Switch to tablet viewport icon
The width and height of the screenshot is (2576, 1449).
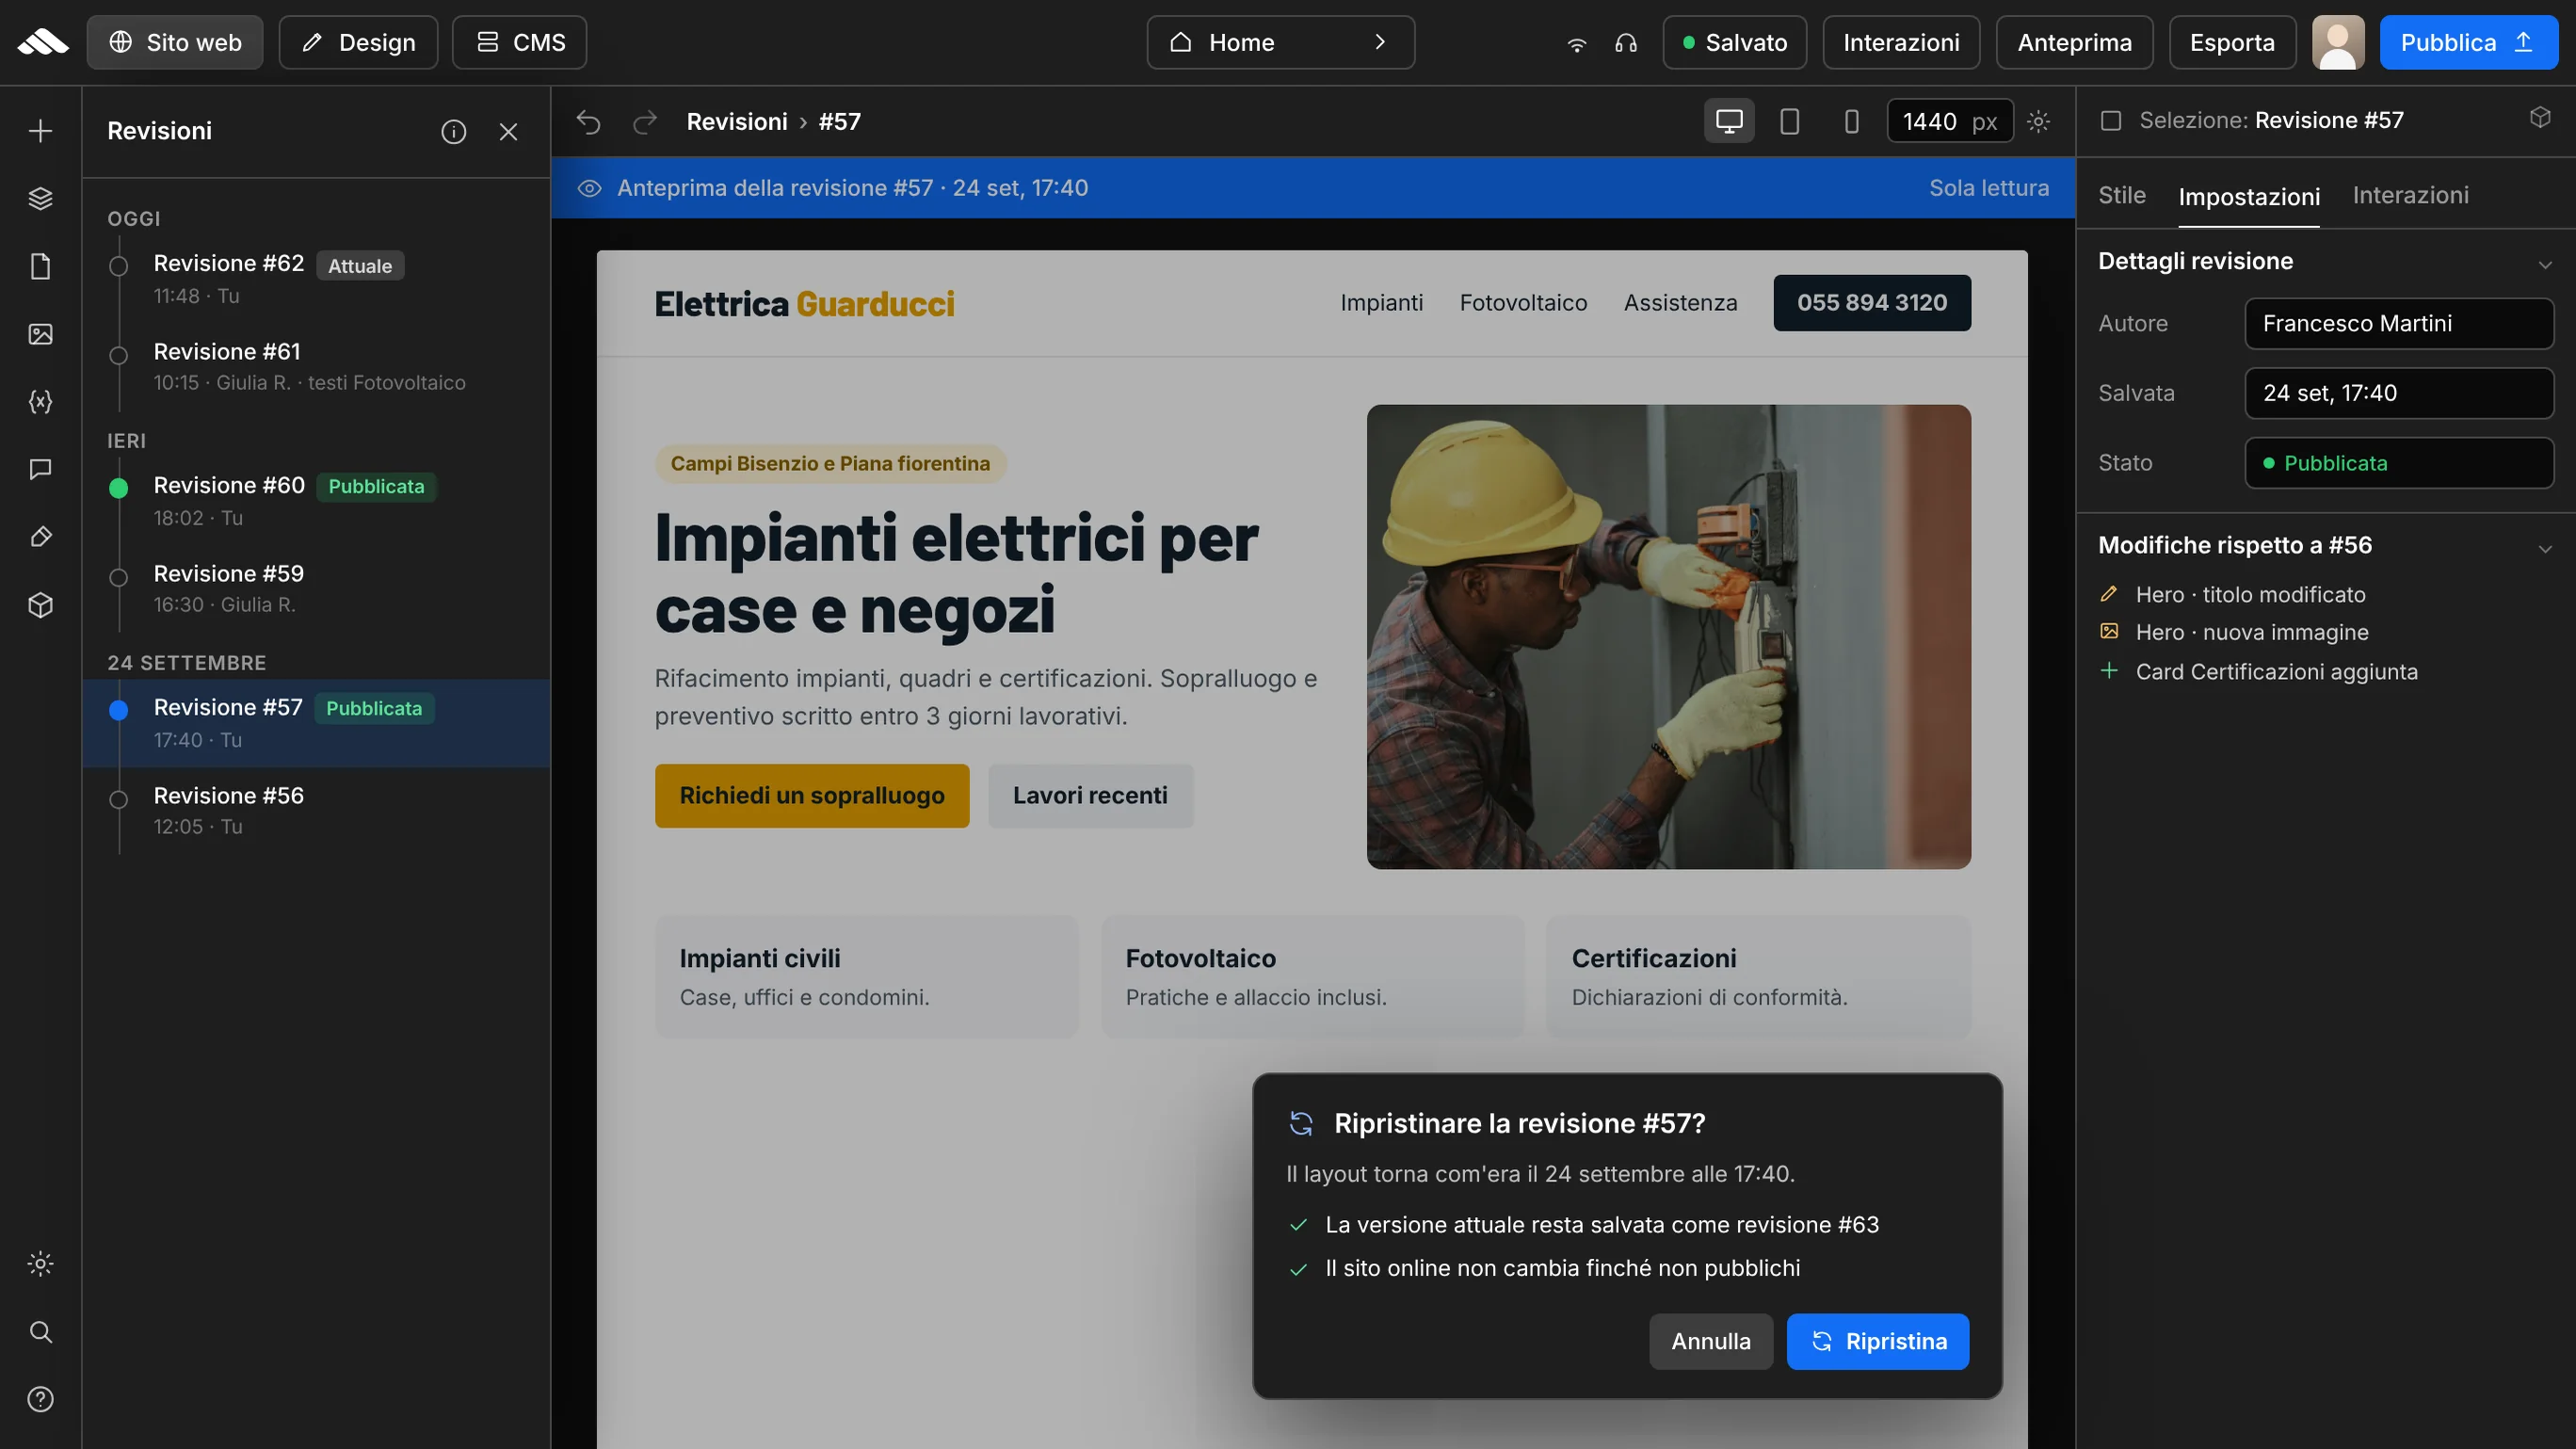coord(1790,121)
